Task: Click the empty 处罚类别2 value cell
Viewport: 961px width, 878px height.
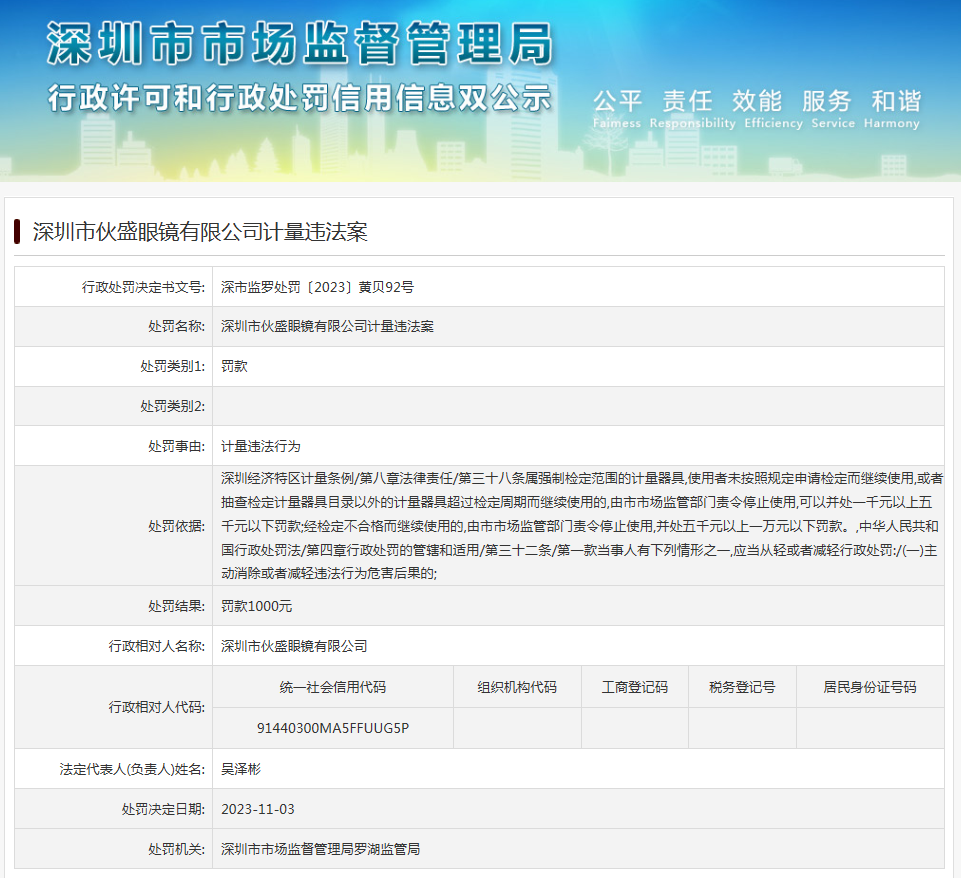Action: pyautogui.click(x=578, y=406)
